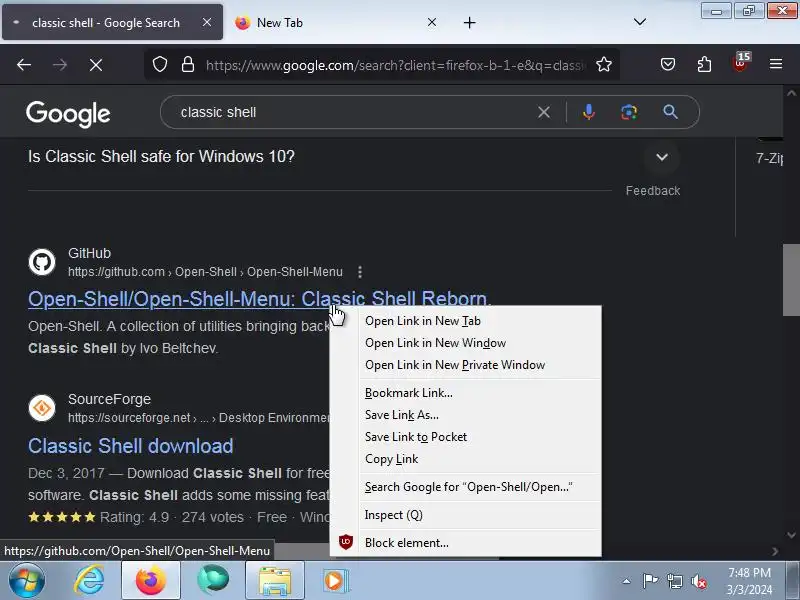Viewport: 800px width, 600px height.
Task: Click the Google logo
Action: (68, 113)
